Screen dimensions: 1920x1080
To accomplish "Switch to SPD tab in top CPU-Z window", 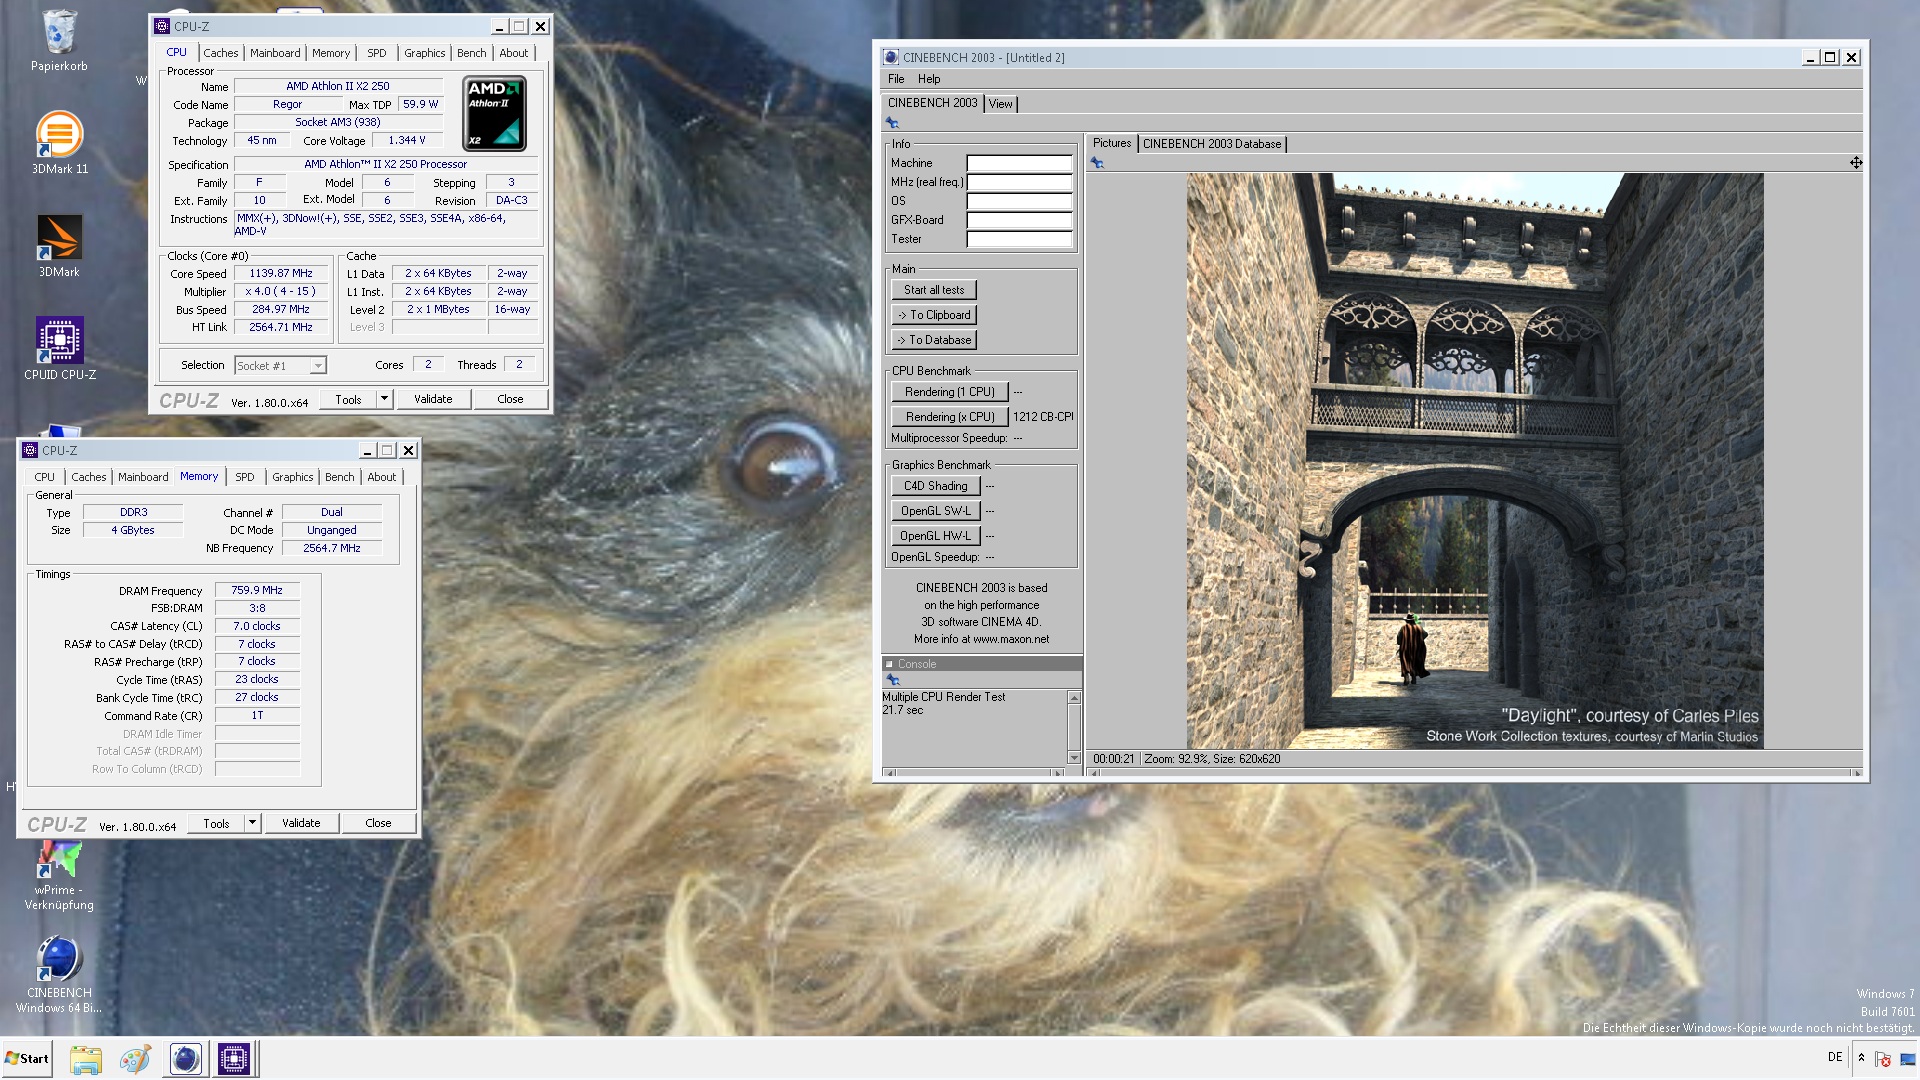I will tap(376, 53).
